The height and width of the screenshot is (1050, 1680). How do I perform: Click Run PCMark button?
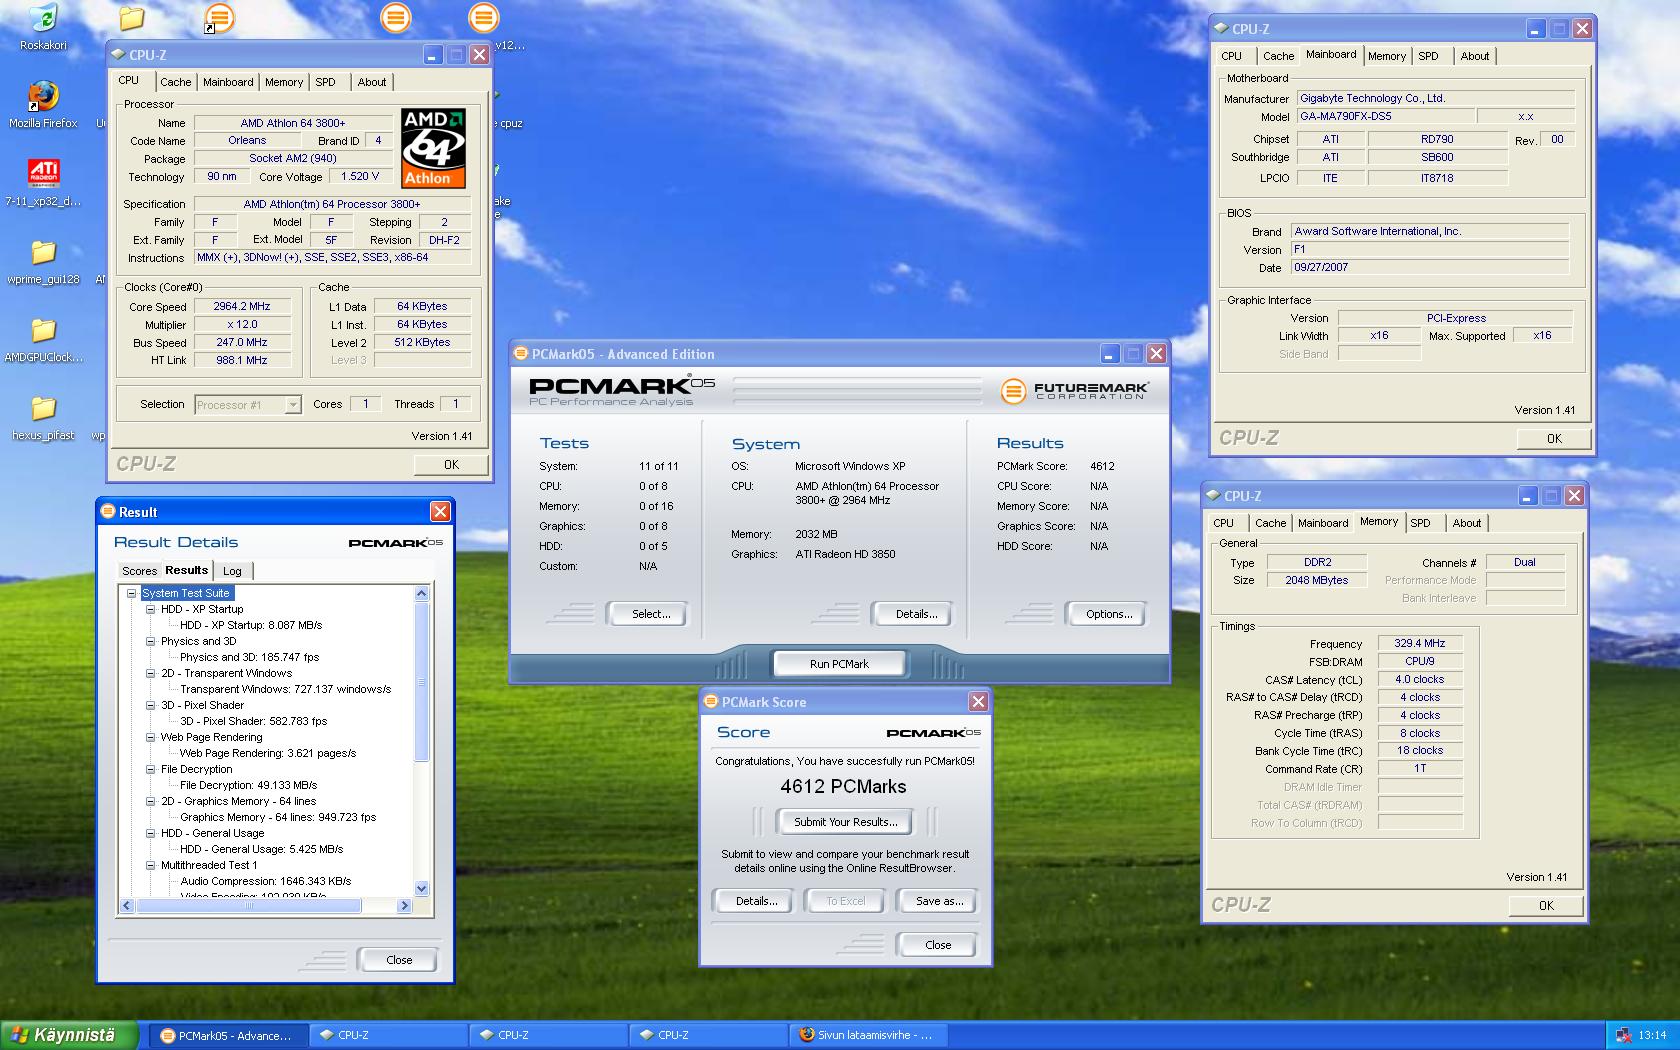pos(839,664)
